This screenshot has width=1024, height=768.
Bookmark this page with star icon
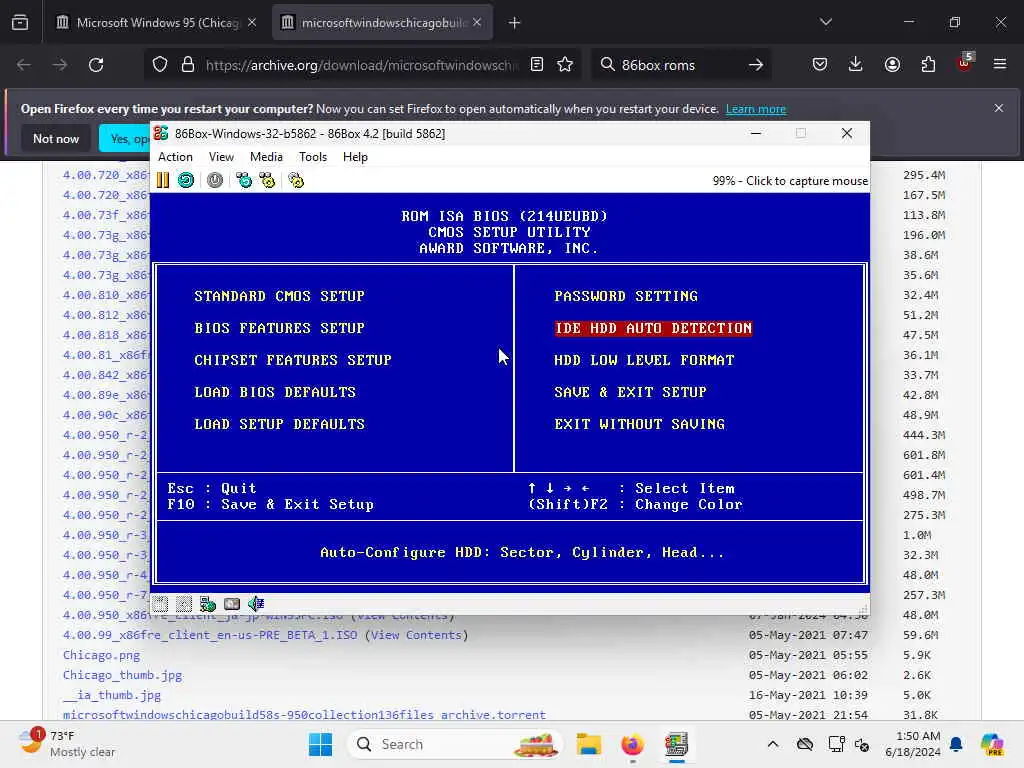pyautogui.click(x=565, y=65)
